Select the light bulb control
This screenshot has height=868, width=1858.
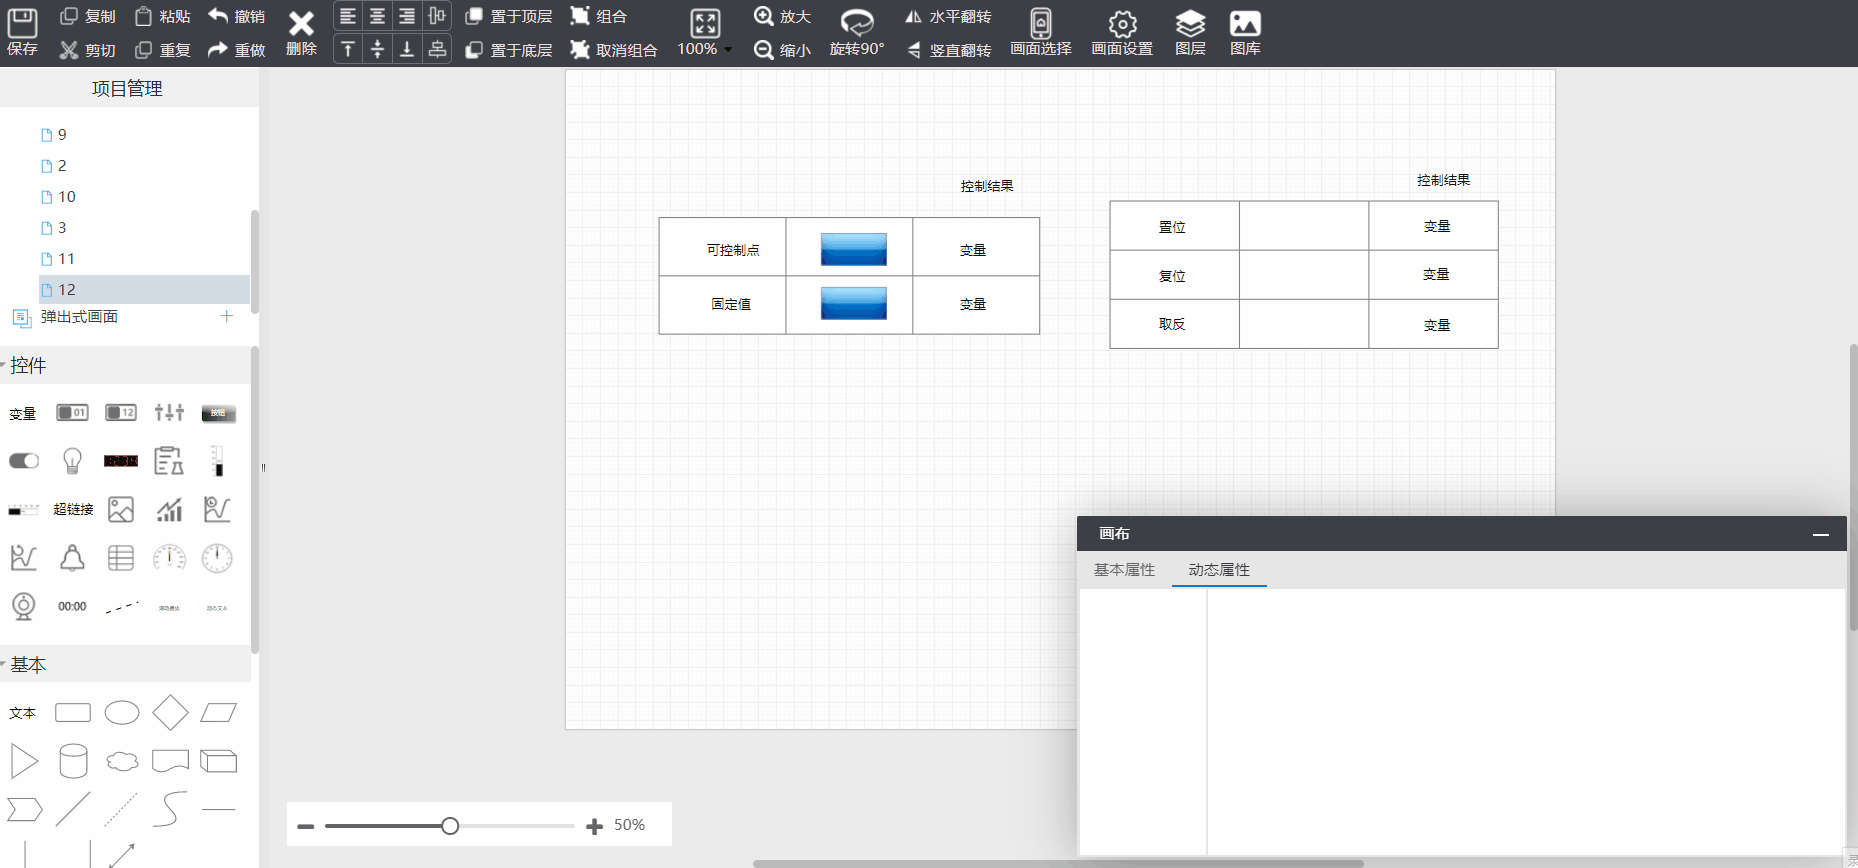click(x=72, y=461)
